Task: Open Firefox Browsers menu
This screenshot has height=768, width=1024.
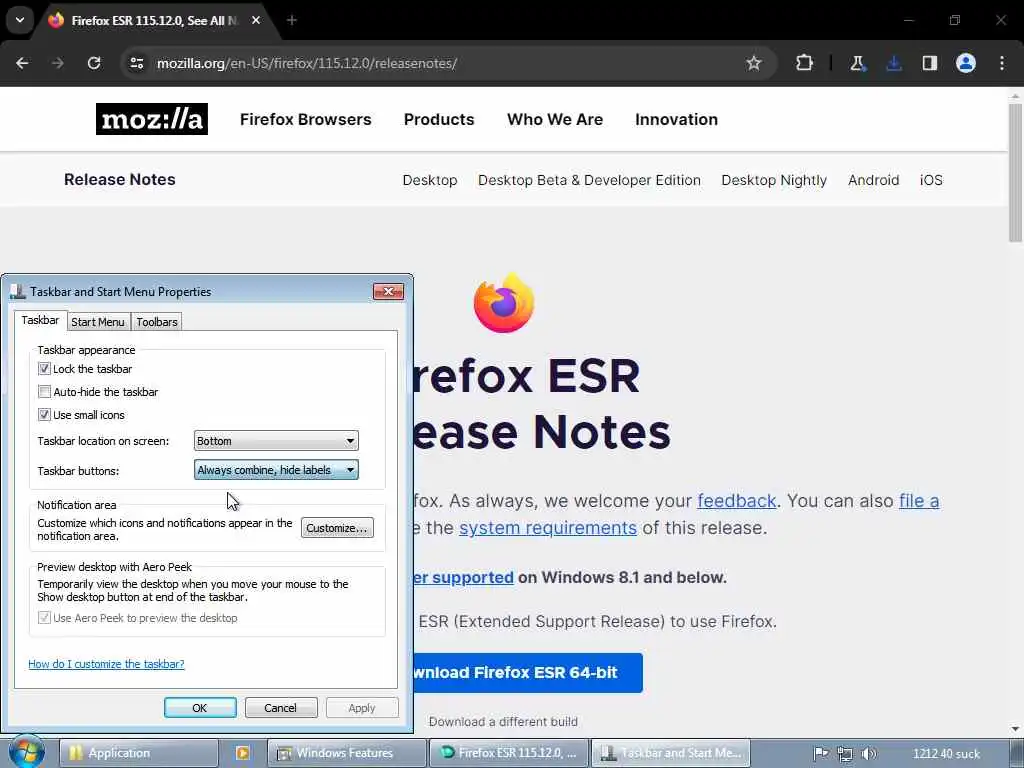Action: pyautogui.click(x=306, y=120)
